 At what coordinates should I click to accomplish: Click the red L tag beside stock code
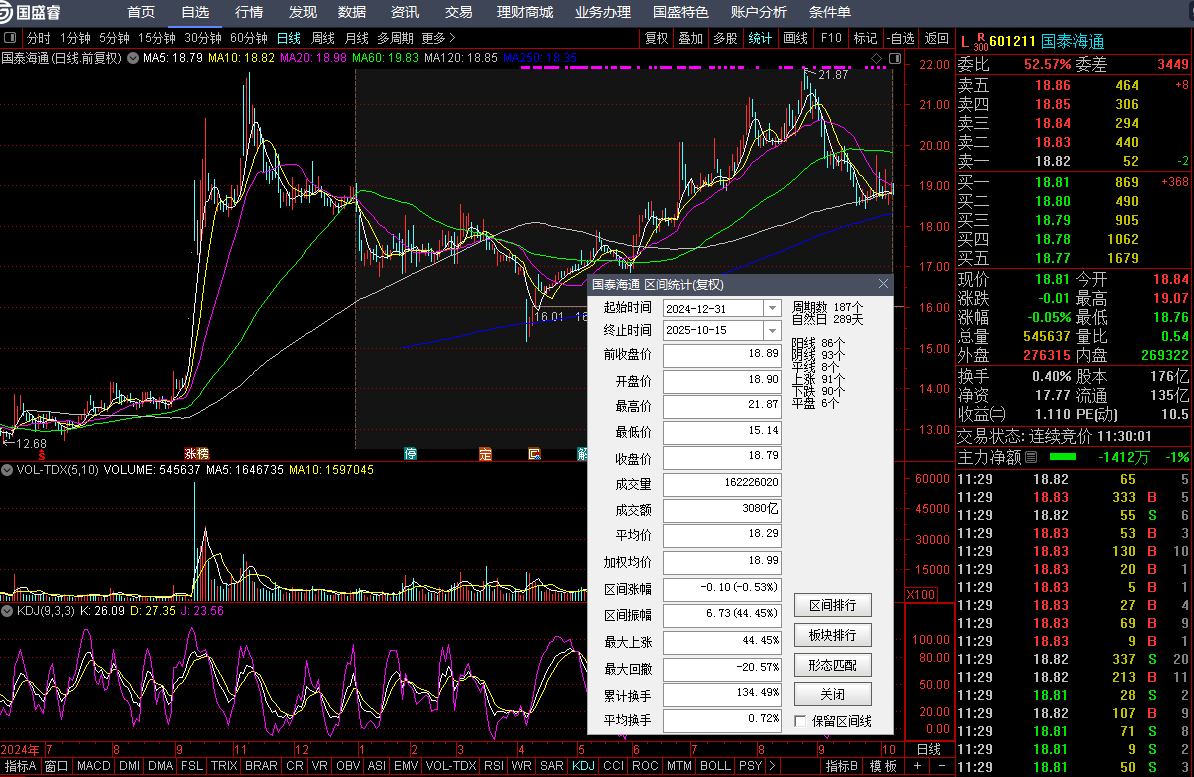(x=965, y=42)
